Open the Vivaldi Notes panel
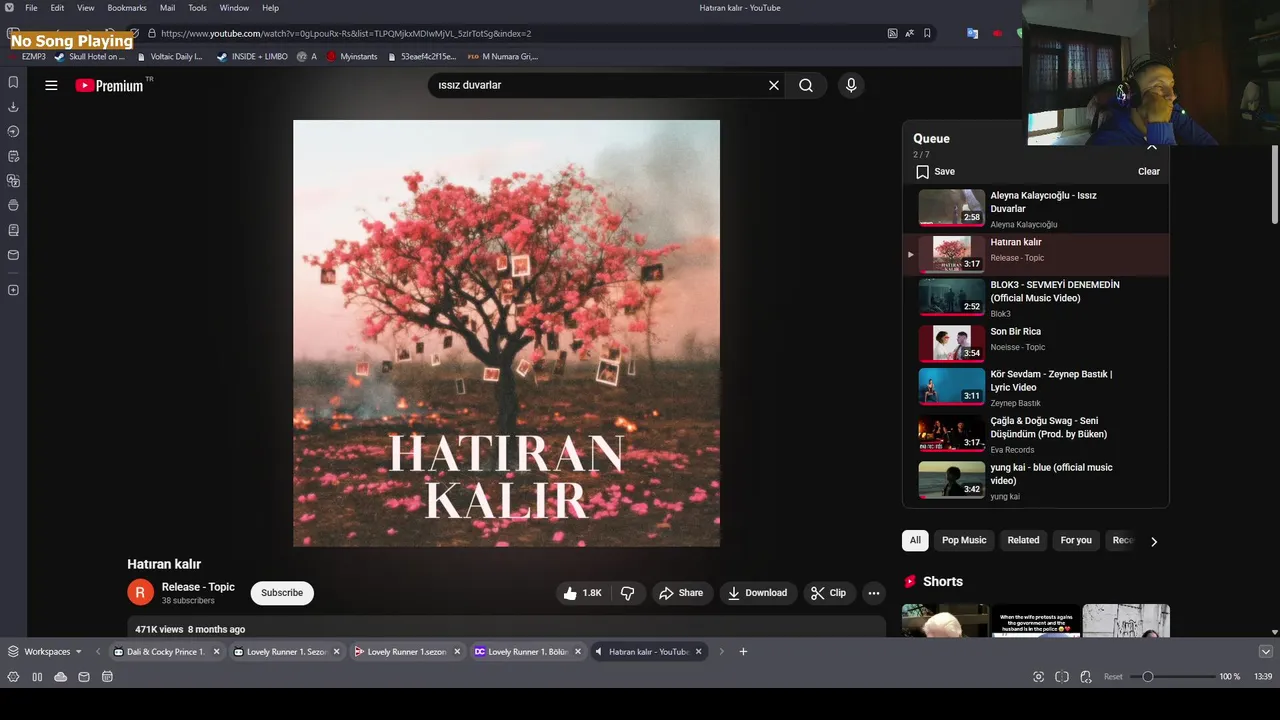The width and height of the screenshot is (1280, 720). [x=13, y=156]
